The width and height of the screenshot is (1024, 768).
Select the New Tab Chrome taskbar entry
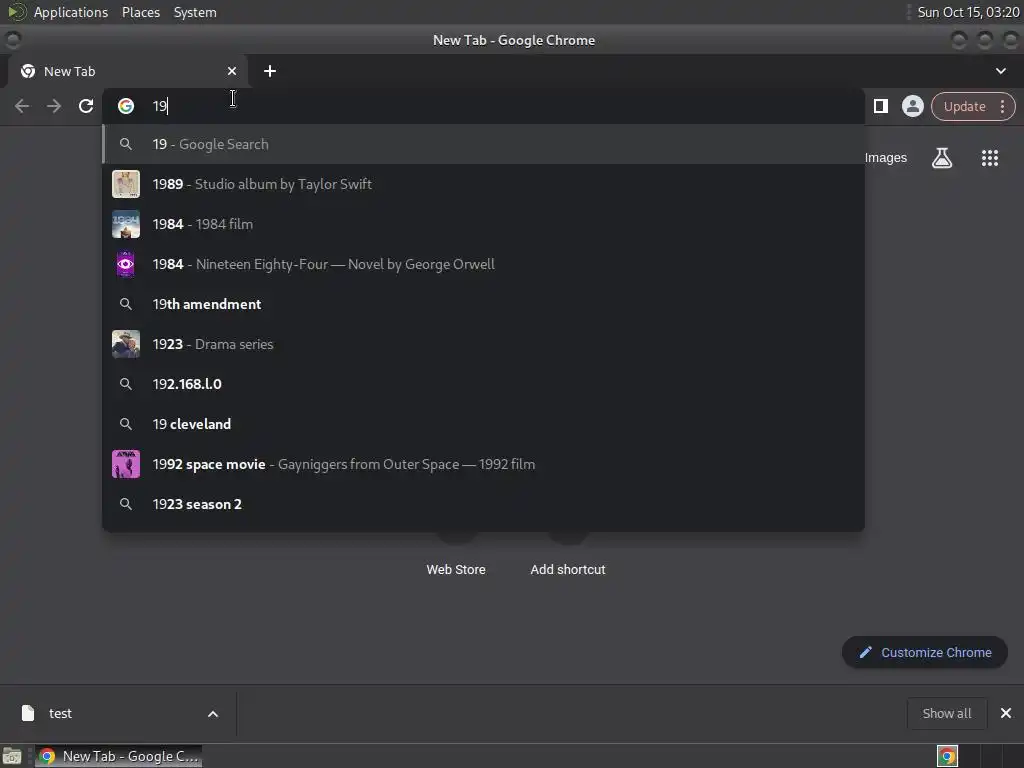[118, 756]
